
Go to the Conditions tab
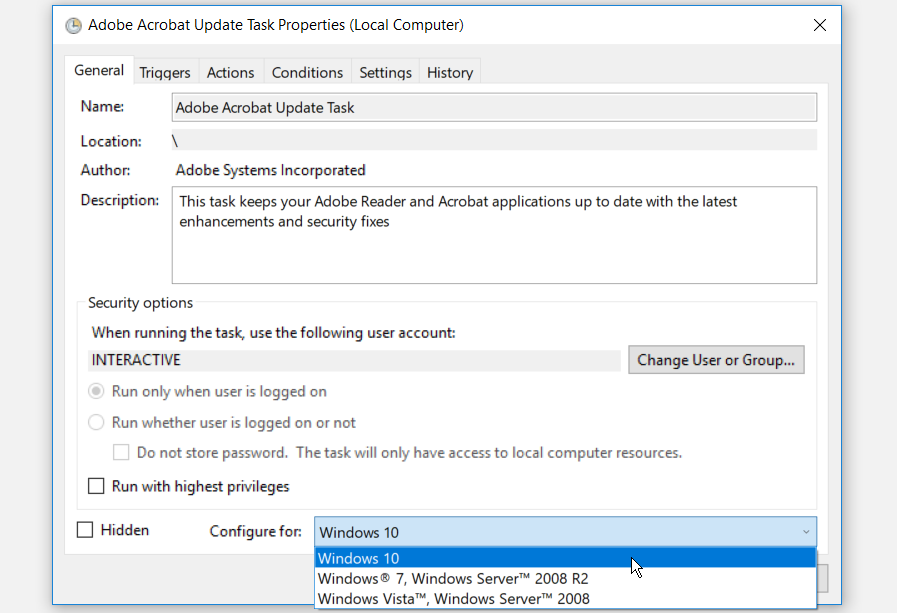(307, 72)
